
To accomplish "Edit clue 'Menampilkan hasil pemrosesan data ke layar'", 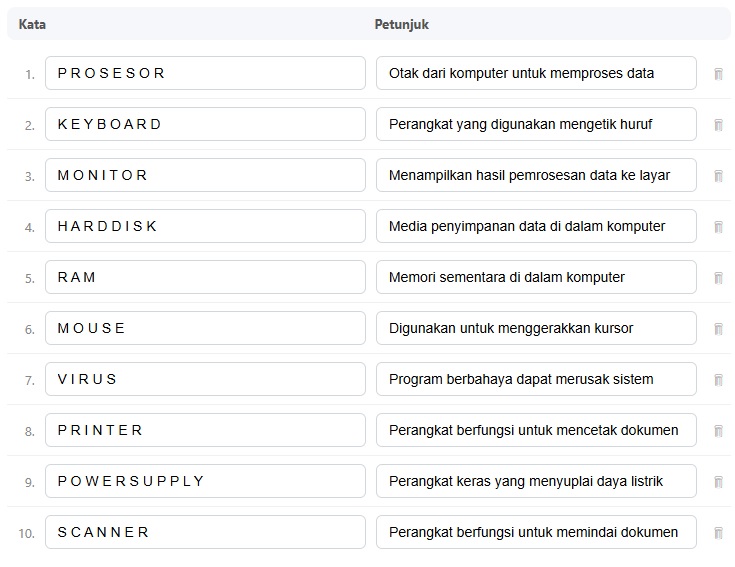I will pos(536,175).
